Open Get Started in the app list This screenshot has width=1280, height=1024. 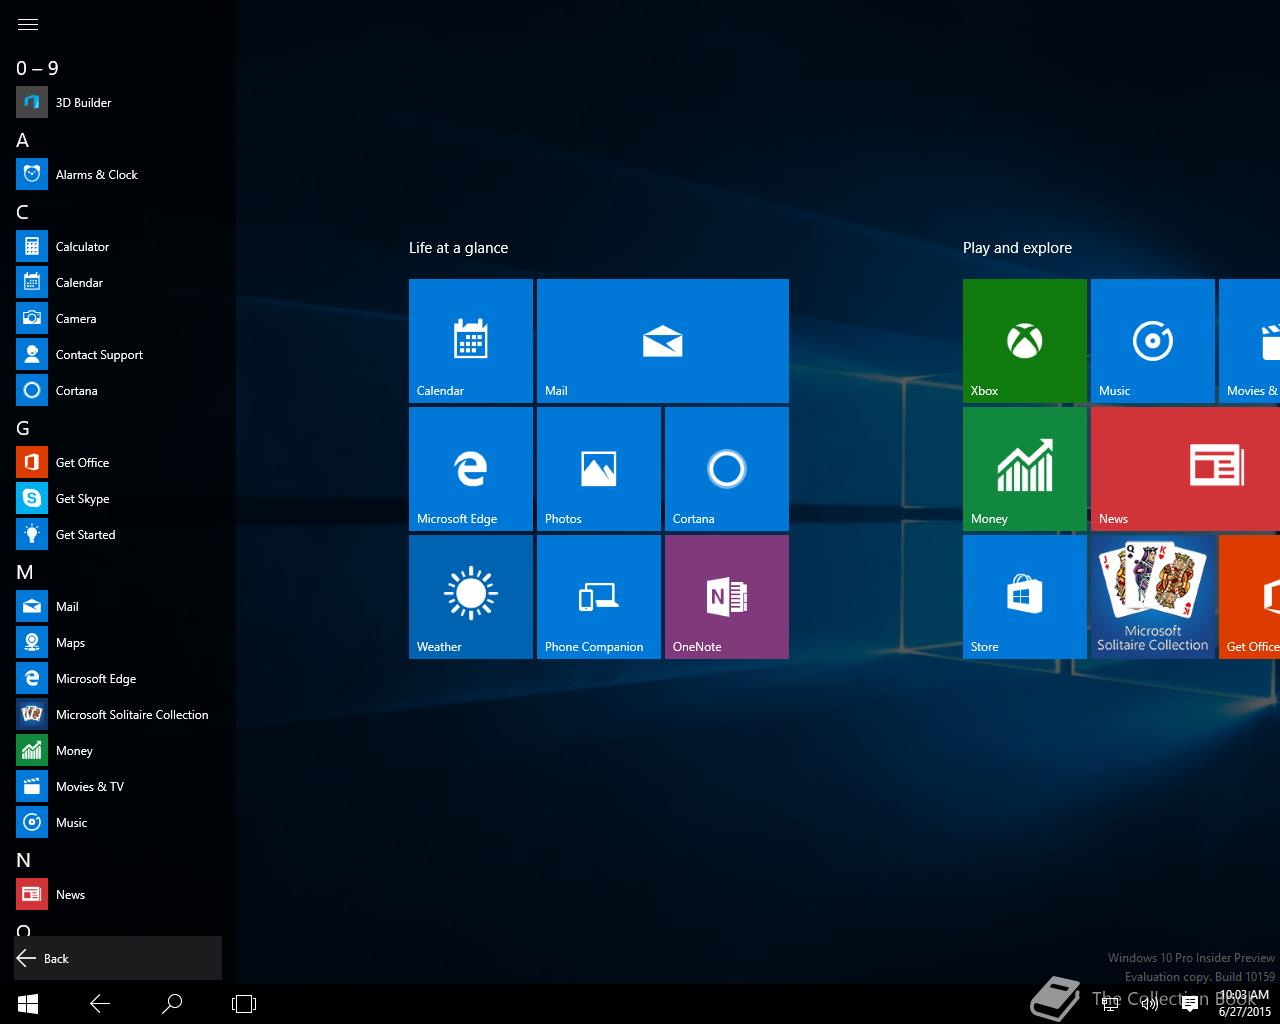point(118,534)
